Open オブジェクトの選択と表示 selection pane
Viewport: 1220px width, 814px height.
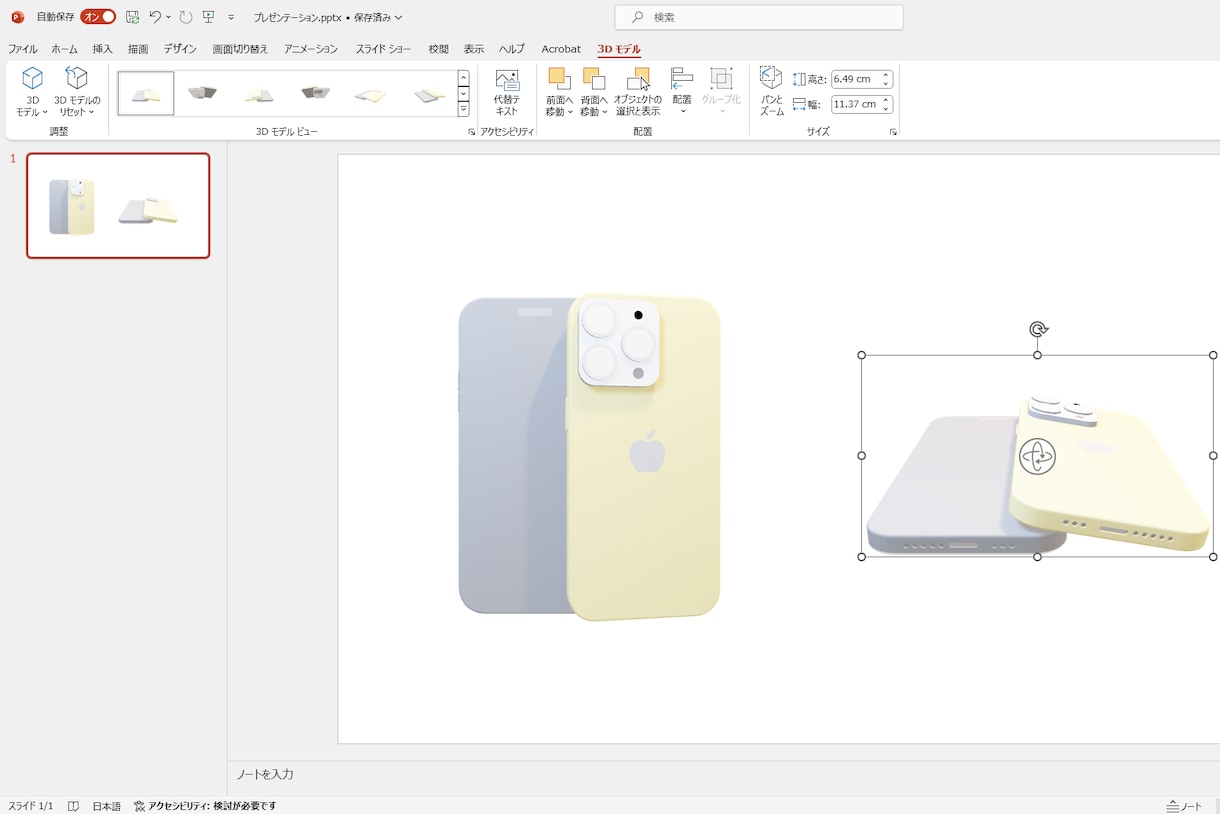(638, 92)
